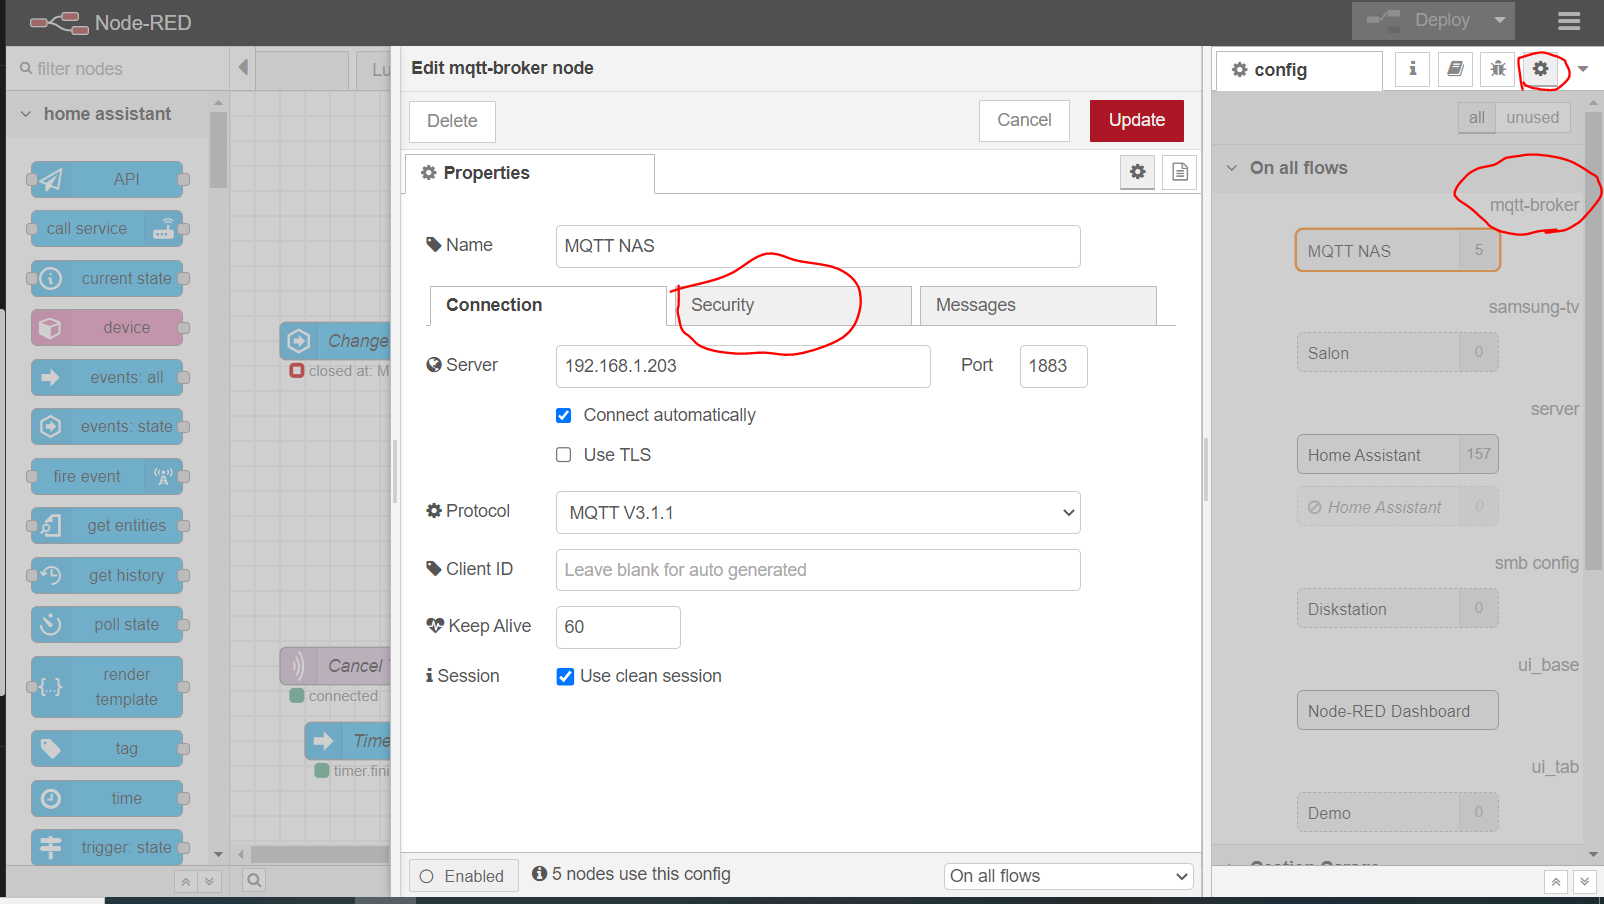The image size is (1604, 904).
Task: Select the Home Assistant server node with 157
Action: click(1397, 455)
